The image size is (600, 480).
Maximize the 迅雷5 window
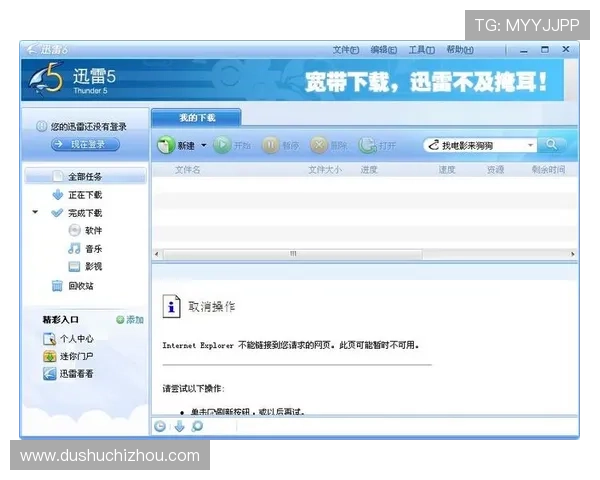(545, 50)
